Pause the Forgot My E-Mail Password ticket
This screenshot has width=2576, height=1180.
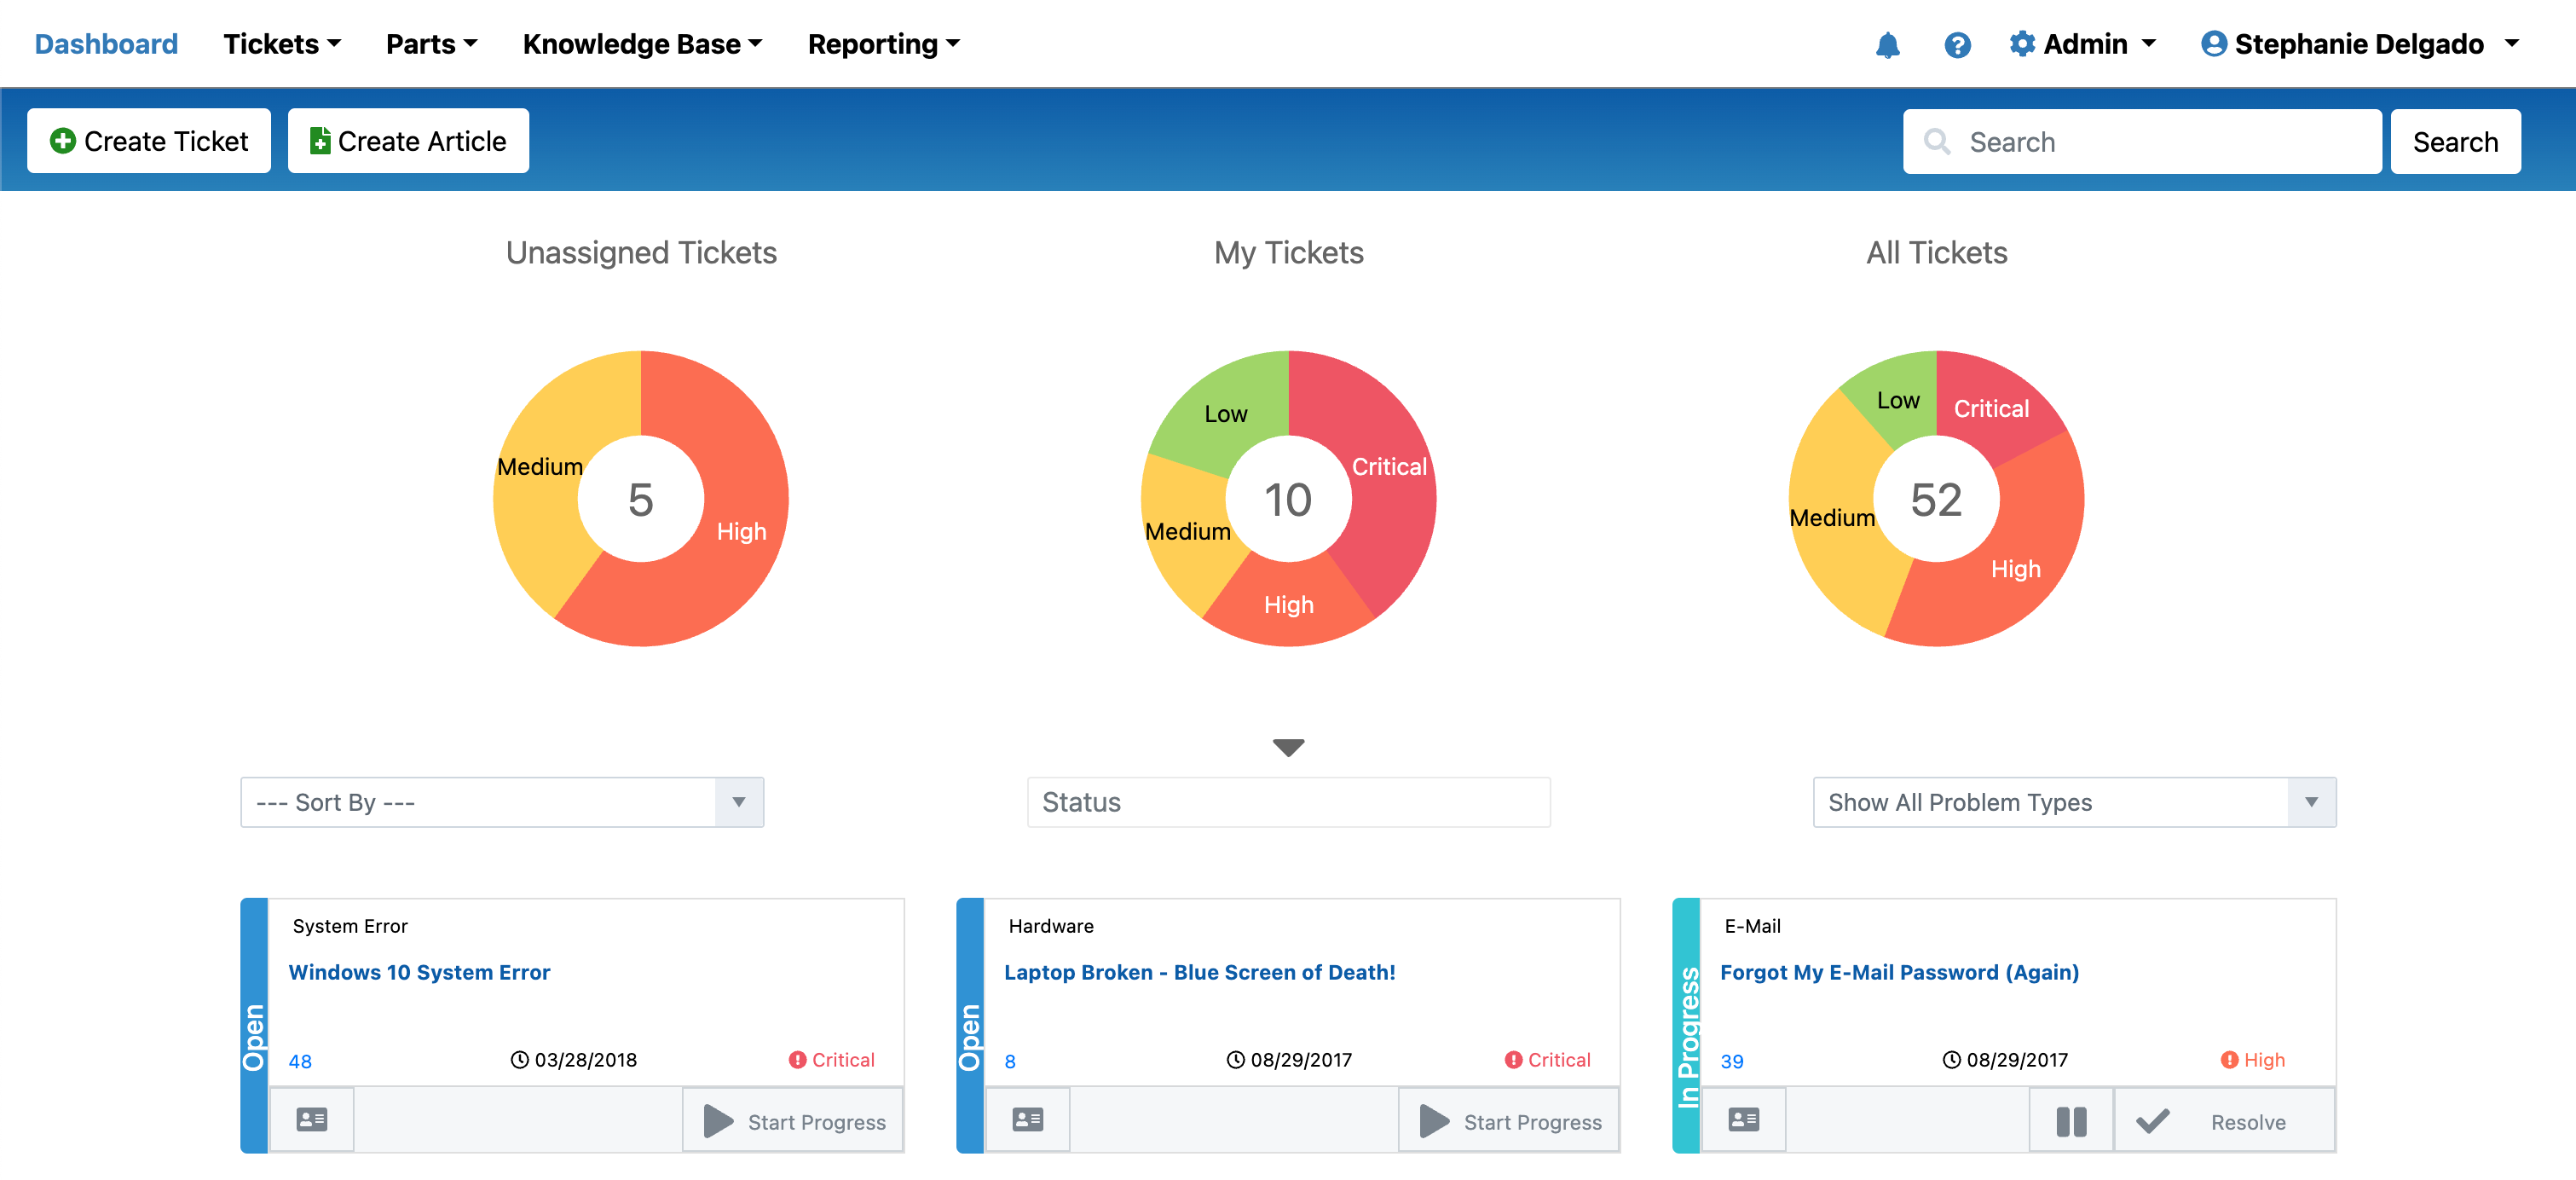(x=2071, y=1121)
